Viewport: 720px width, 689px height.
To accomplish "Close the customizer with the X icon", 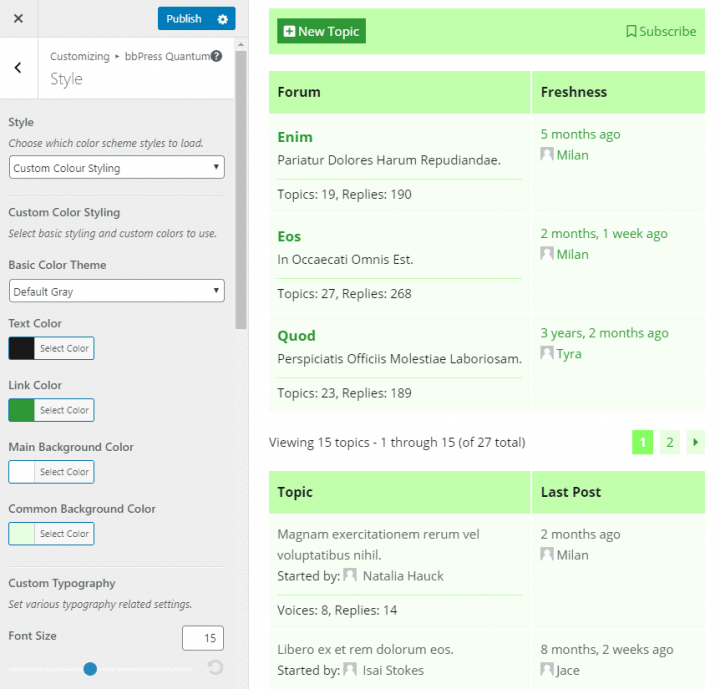I will (18, 18).
